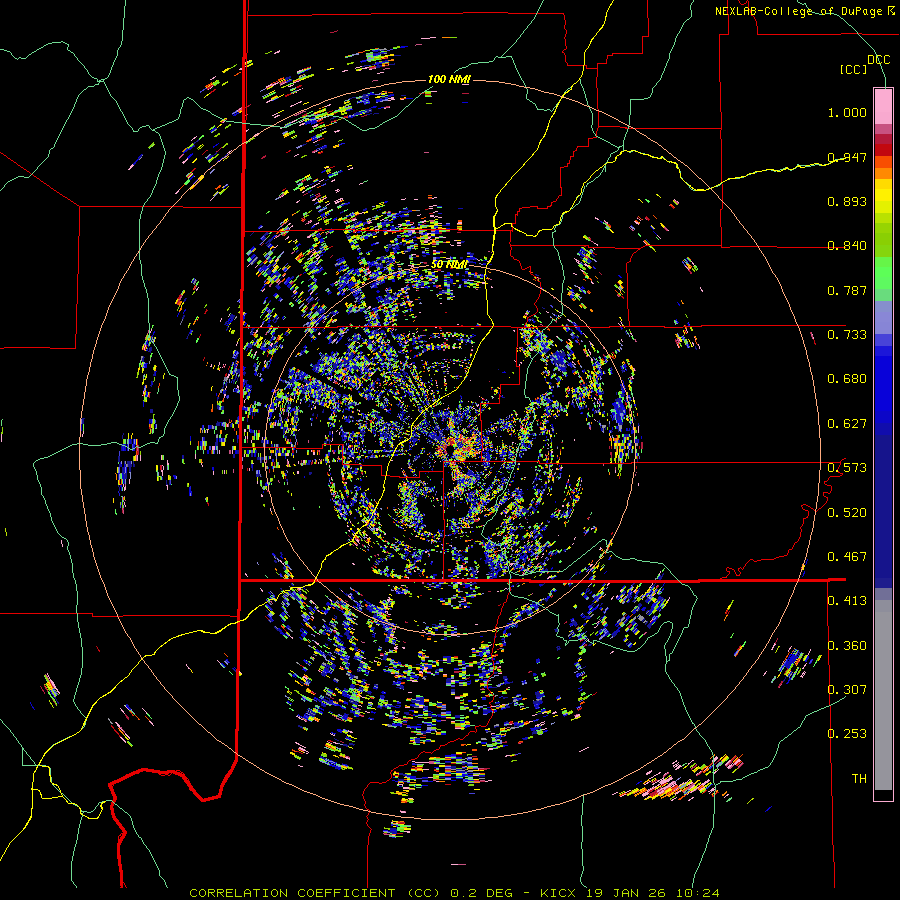Pick the dark navy color bar segment
Viewport: 900px width, 900px height.
883,511
